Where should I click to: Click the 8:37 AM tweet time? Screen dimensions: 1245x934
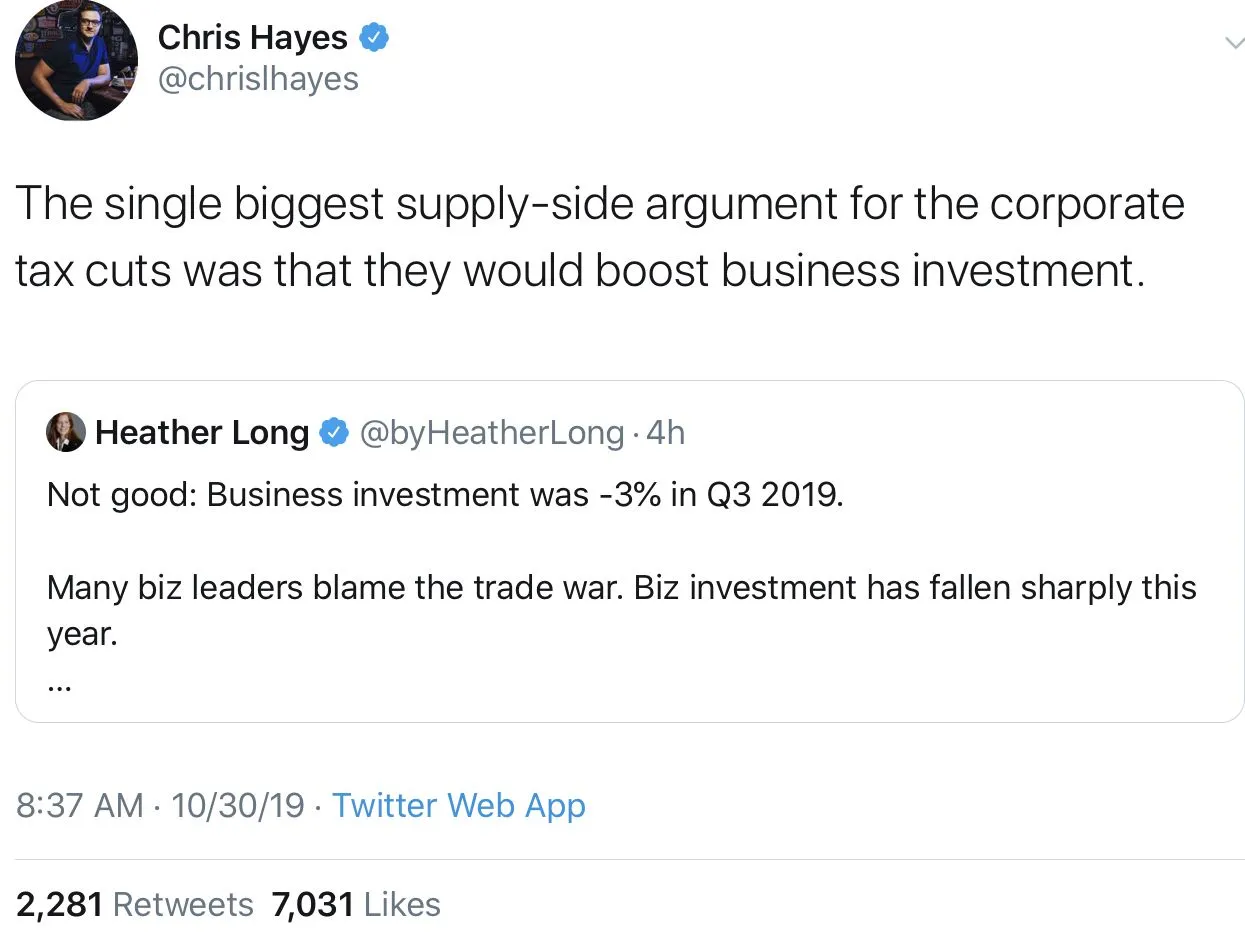tap(80, 805)
